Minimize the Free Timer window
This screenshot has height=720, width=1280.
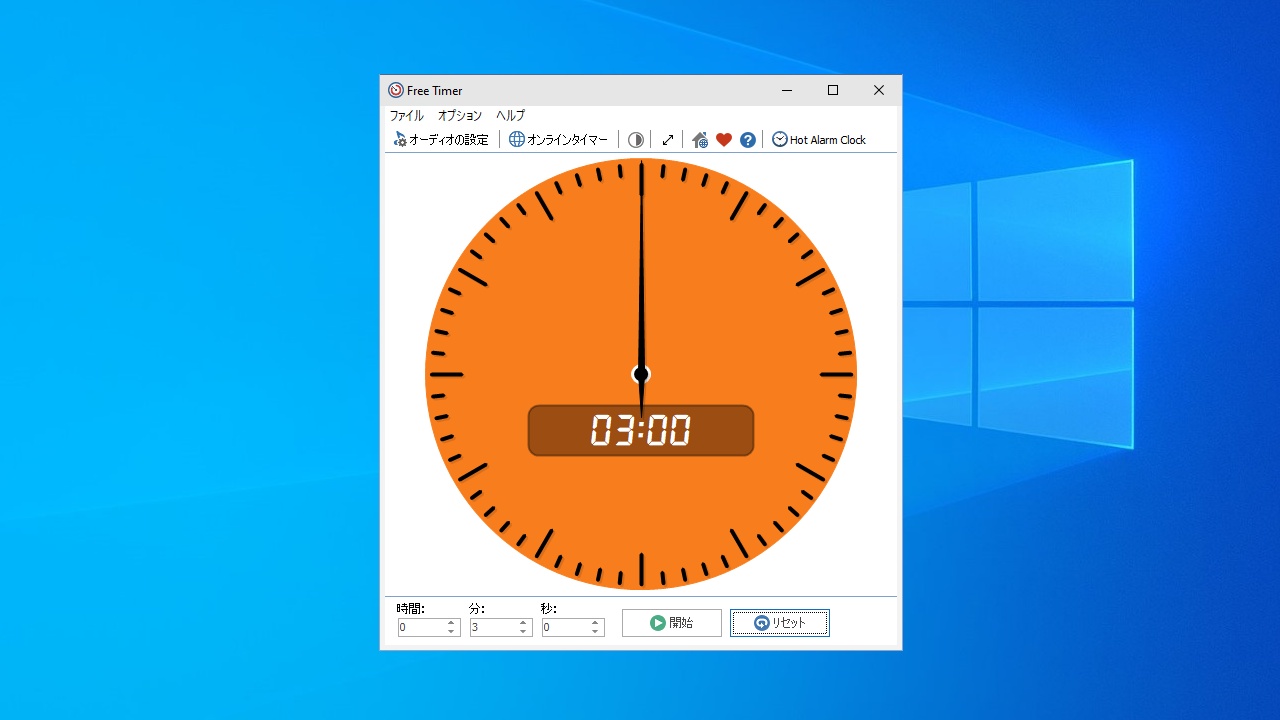[x=787, y=90]
